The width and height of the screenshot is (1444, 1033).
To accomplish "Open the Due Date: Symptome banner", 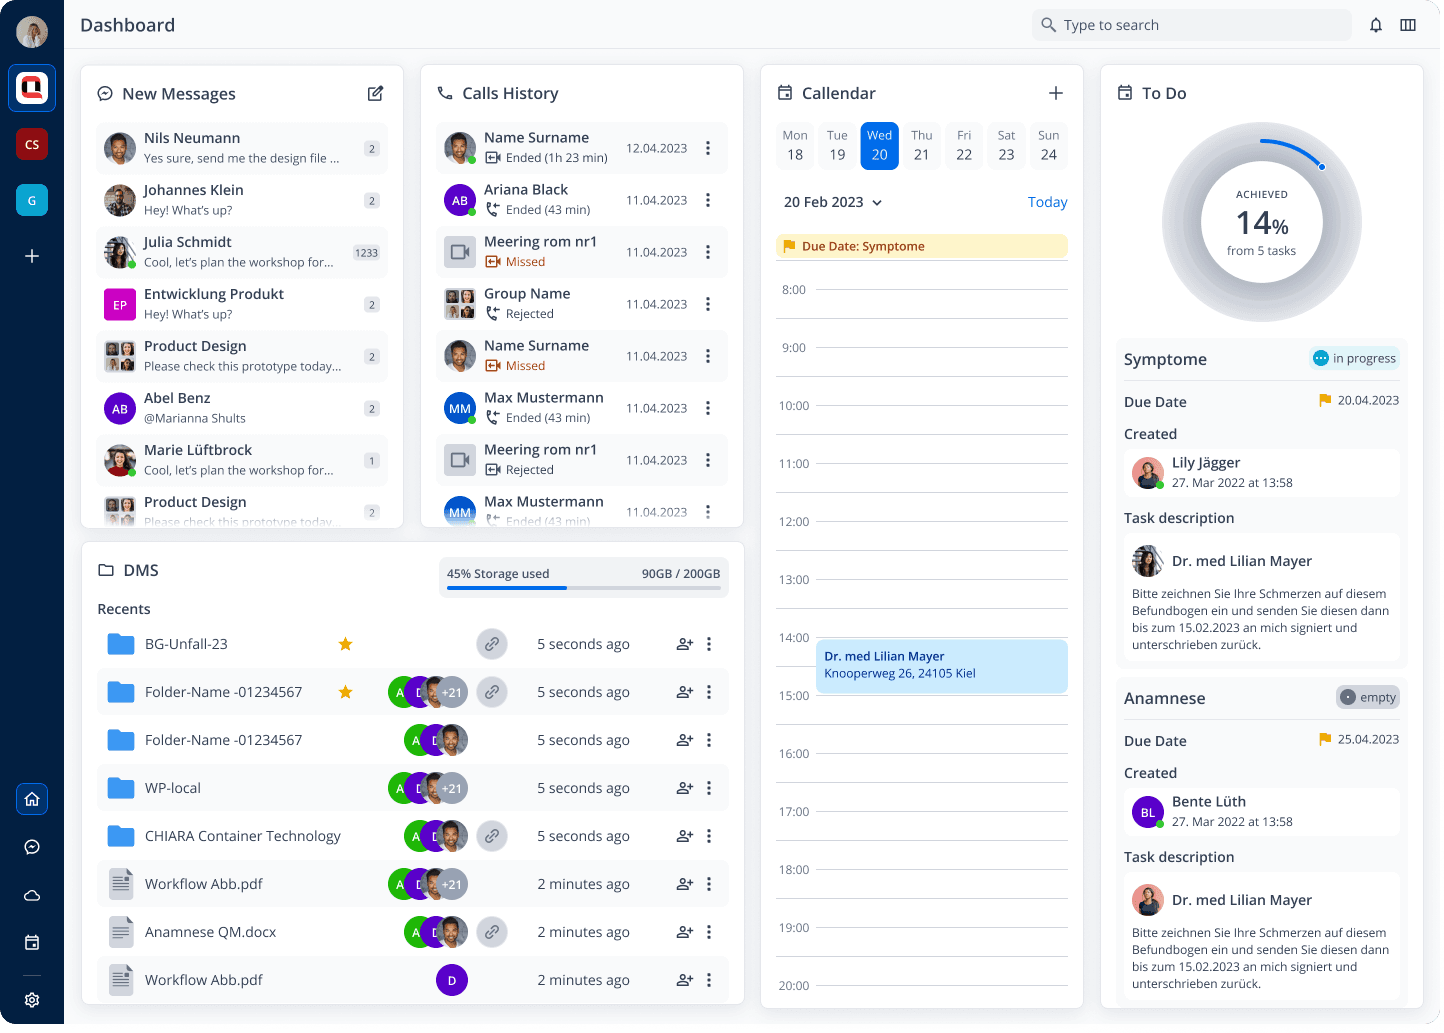I will click(x=922, y=246).
